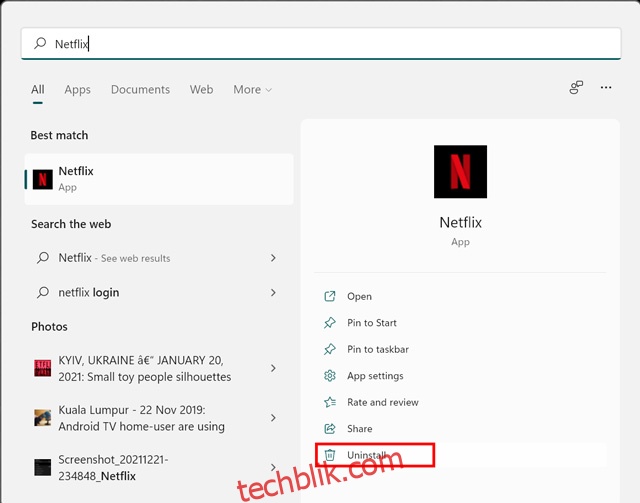Click thumbnail of Screenshot_20211221 result
The height and width of the screenshot is (503, 640).
tap(42, 467)
